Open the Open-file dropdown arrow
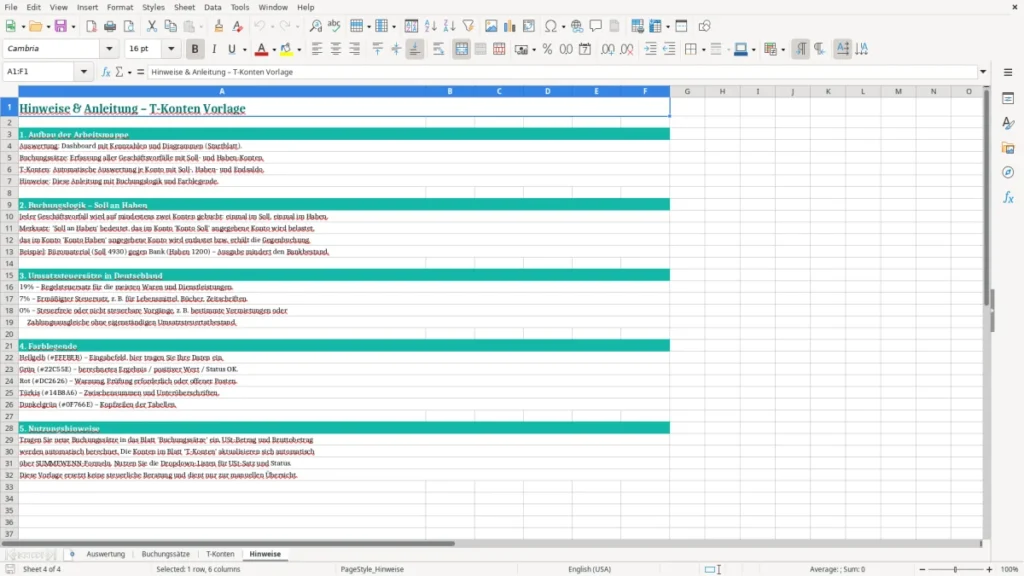The width and height of the screenshot is (1024, 576). pyautogui.click(x=48, y=27)
